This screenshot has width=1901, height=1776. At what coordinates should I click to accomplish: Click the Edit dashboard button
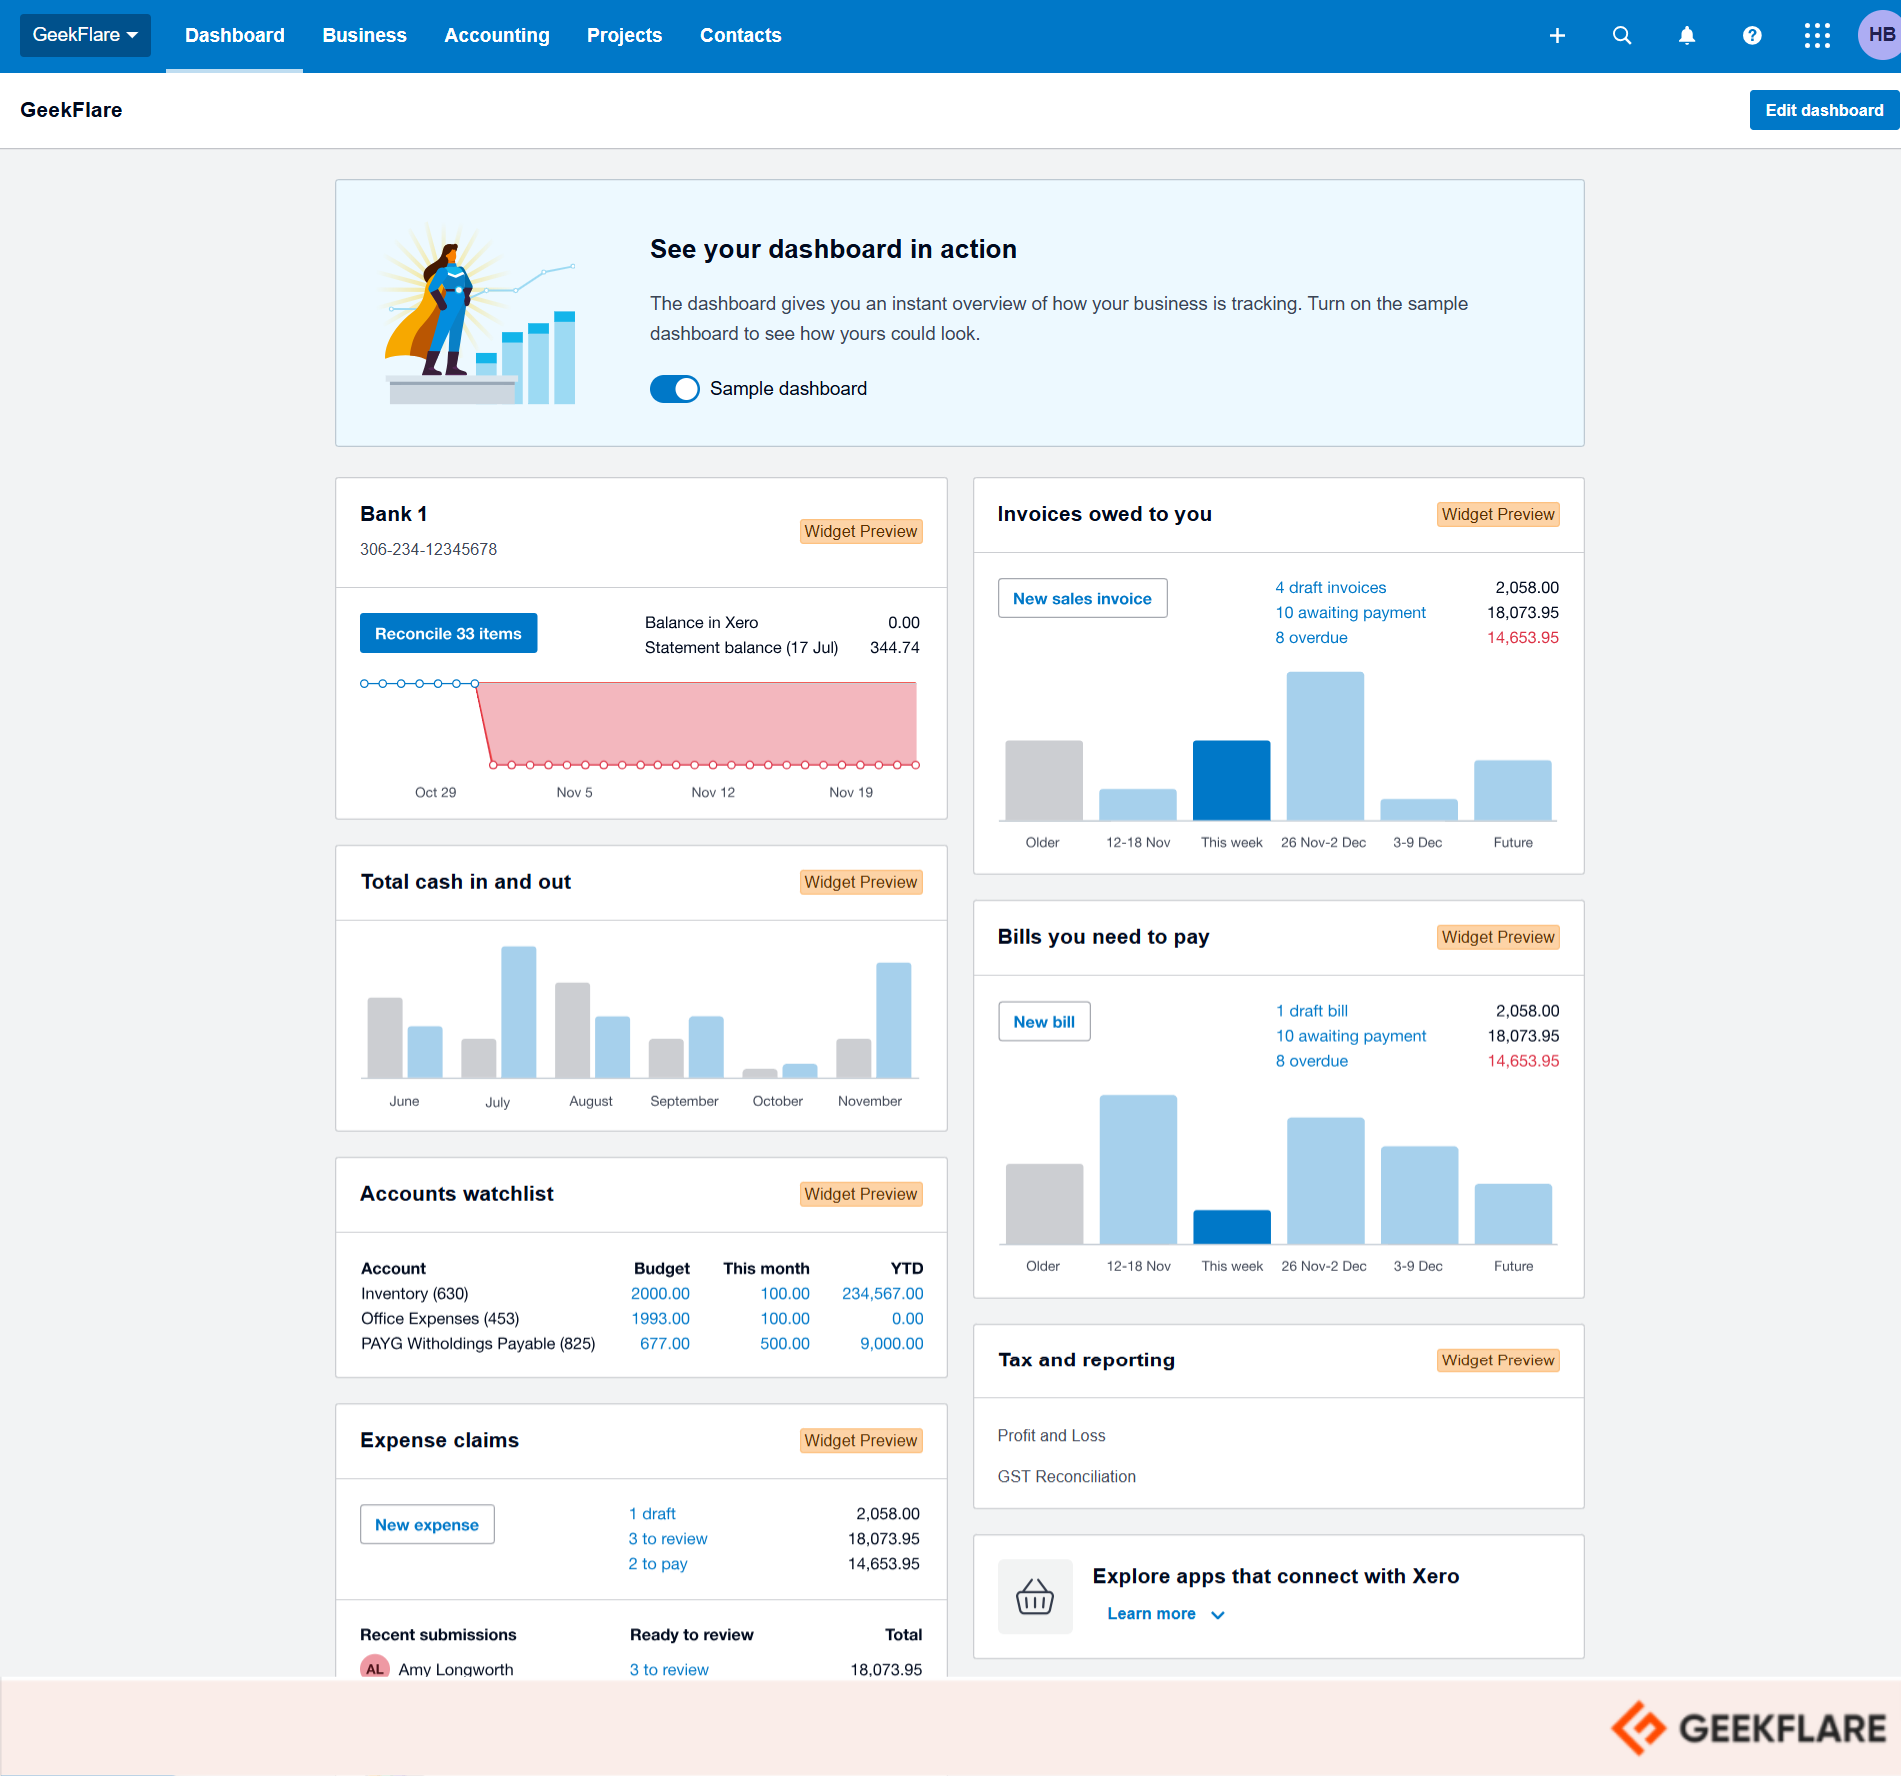click(1823, 110)
